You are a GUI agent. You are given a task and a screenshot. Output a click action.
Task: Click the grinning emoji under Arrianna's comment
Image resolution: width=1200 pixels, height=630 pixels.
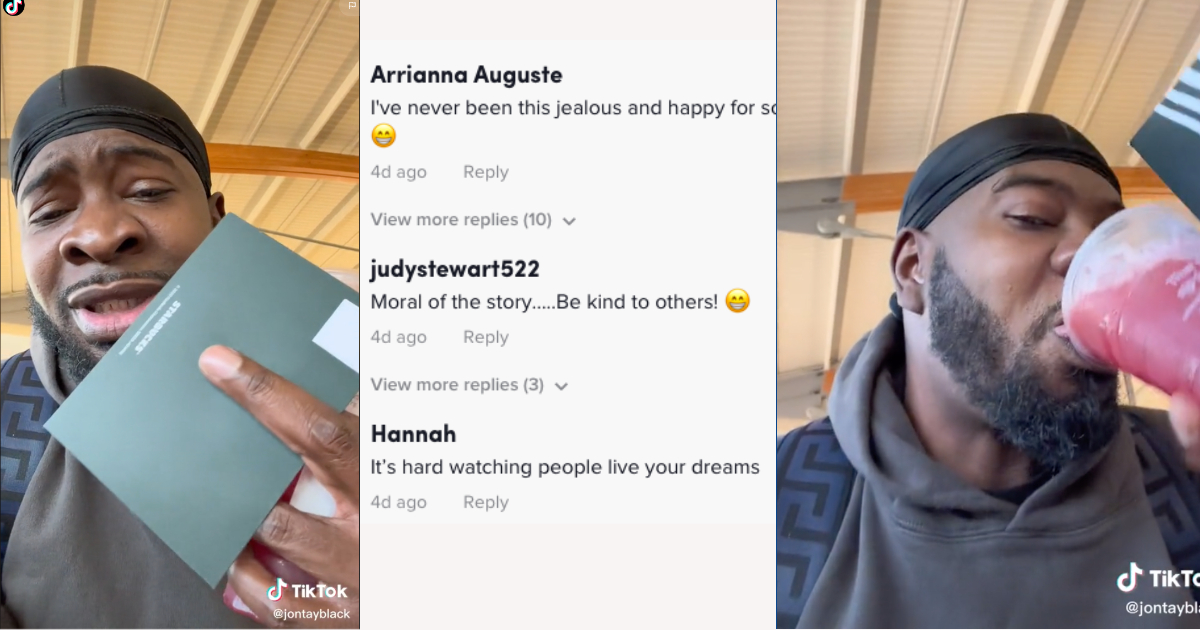[x=383, y=136]
